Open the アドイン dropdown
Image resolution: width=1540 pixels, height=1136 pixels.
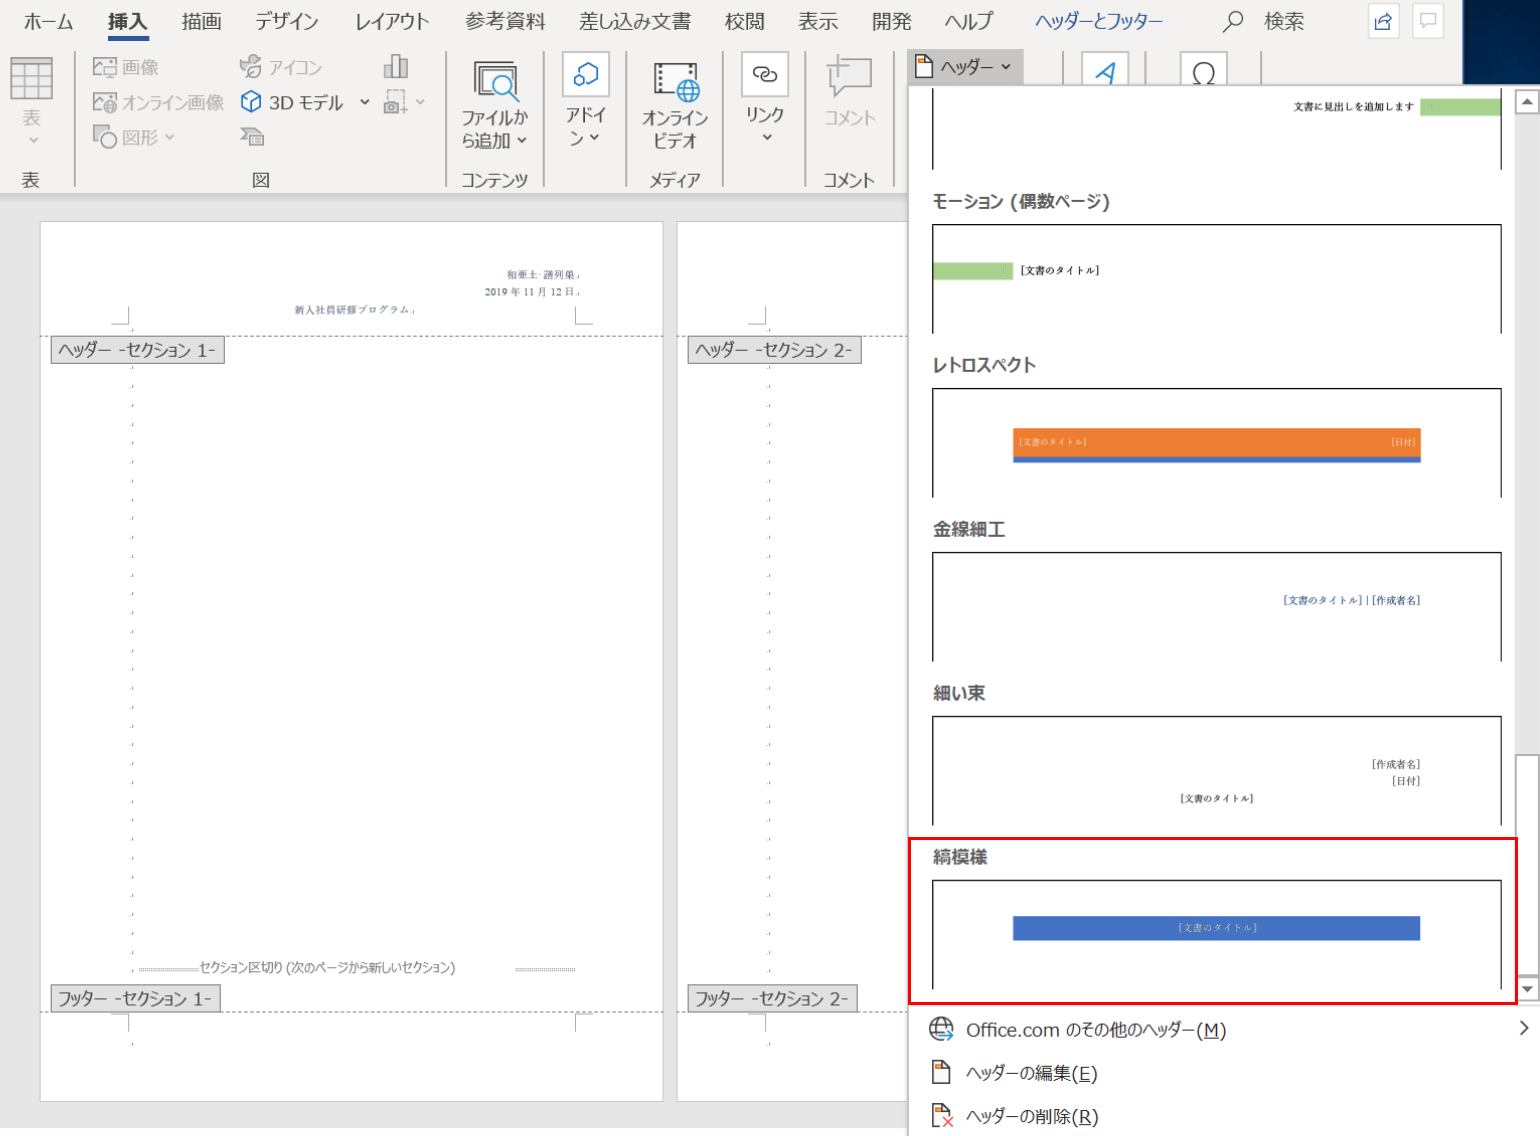[x=585, y=101]
